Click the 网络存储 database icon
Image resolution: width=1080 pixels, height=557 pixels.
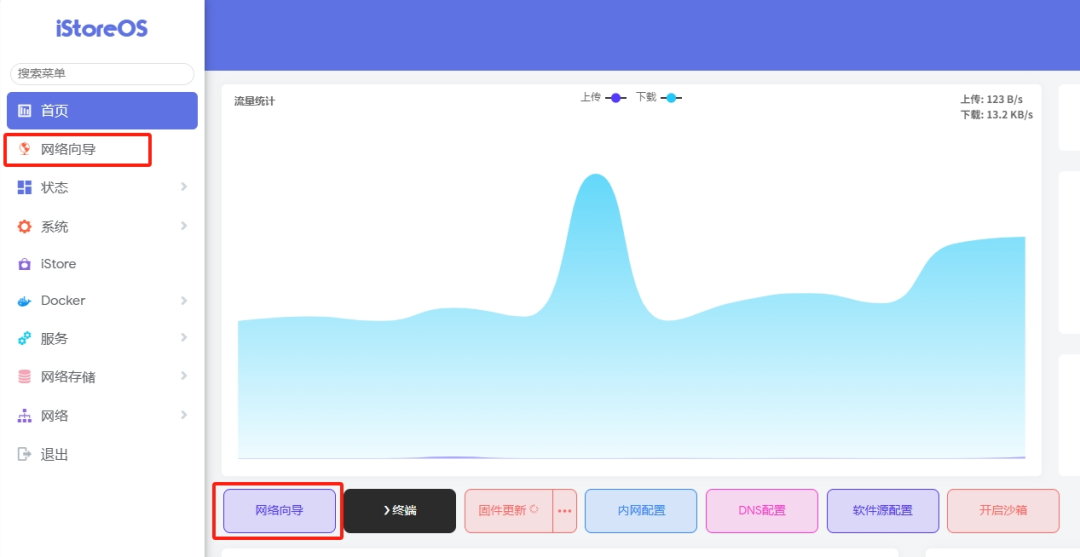25,377
